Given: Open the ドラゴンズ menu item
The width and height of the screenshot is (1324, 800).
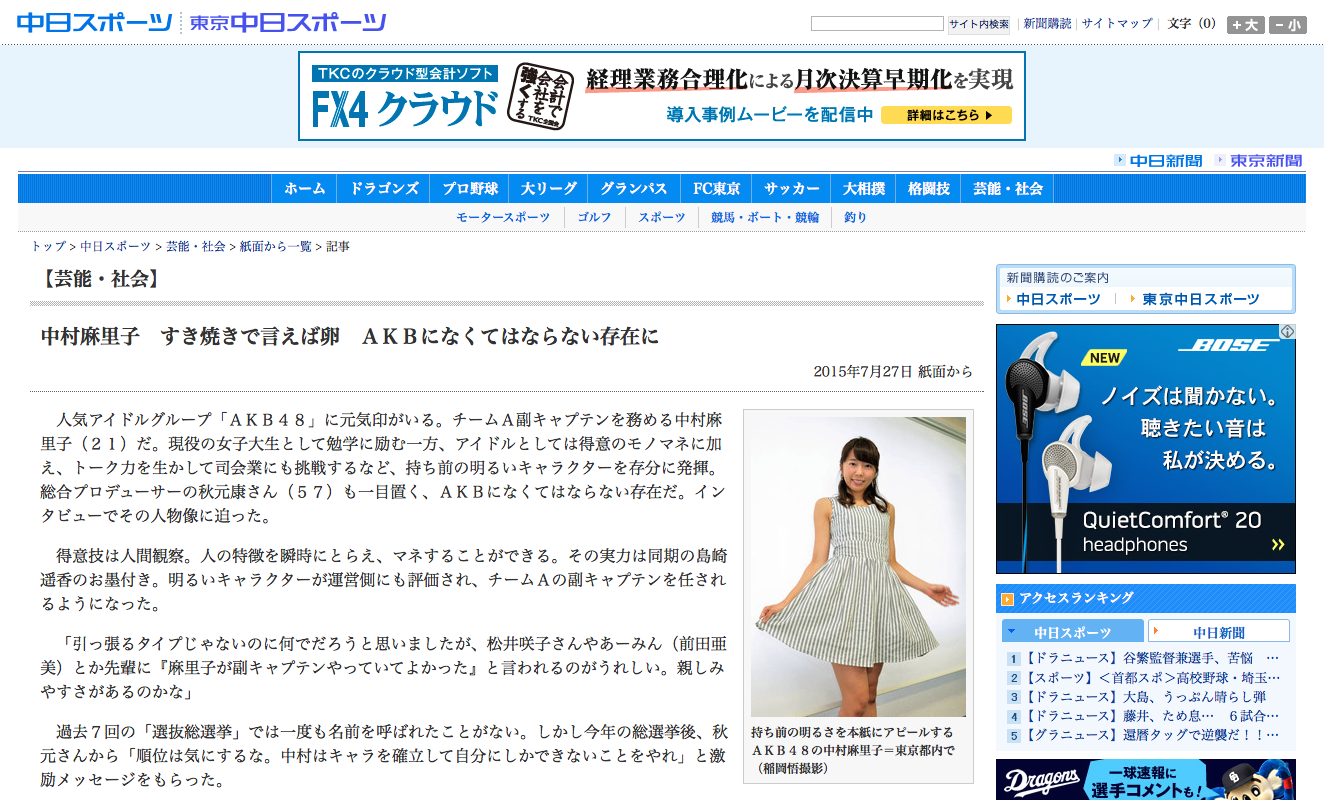Looking at the screenshot, I should tap(383, 188).
